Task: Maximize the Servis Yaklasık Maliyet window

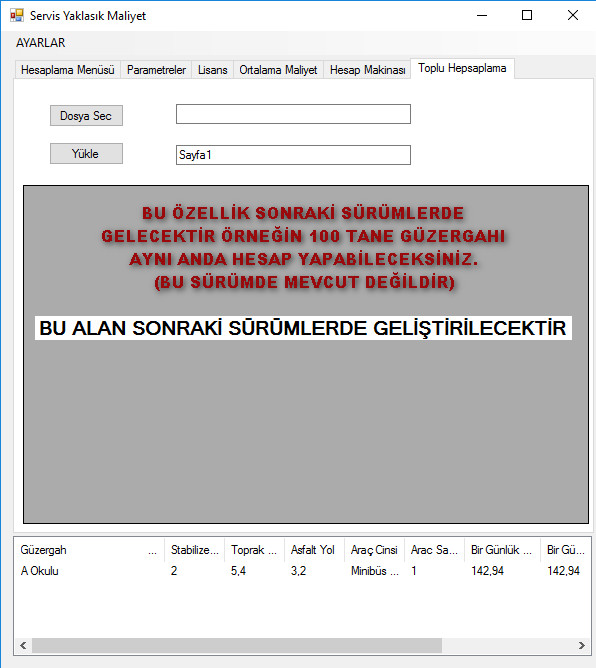Action: pos(527,15)
